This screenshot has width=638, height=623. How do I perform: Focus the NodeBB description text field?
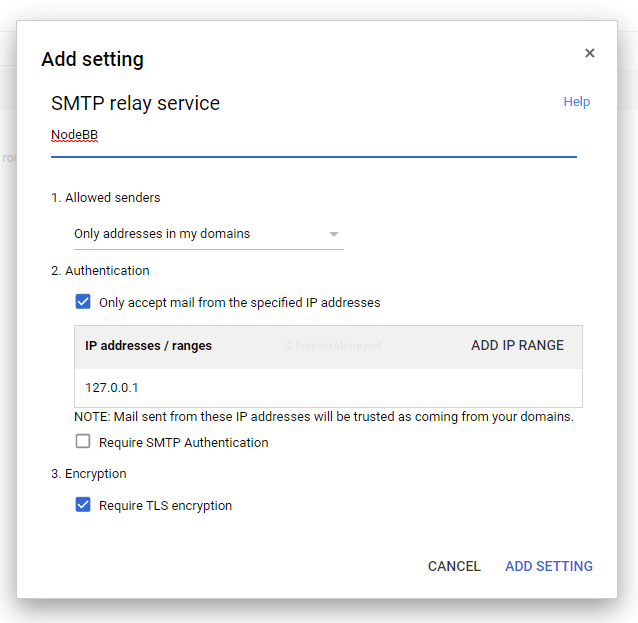[314, 140]
